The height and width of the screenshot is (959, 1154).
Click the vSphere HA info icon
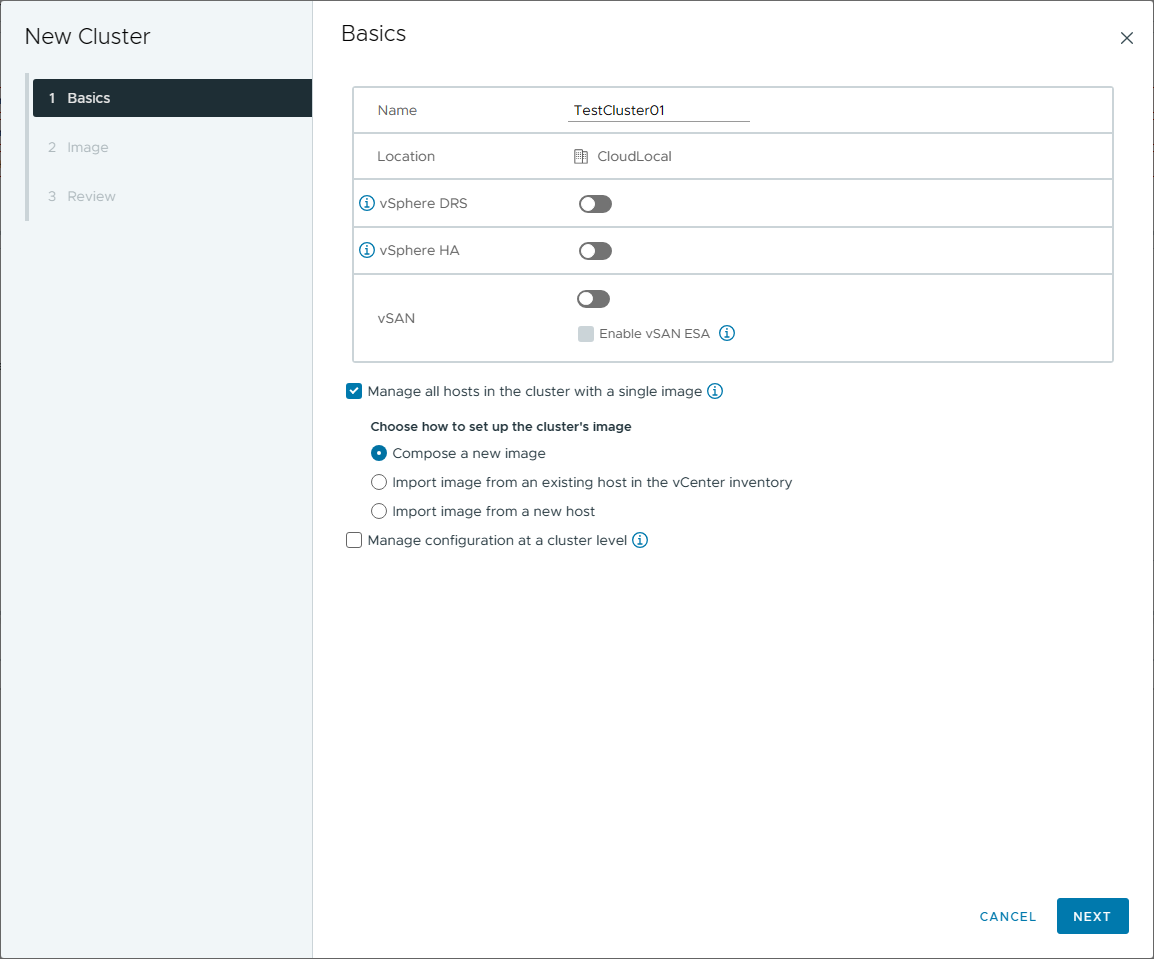pyautogui.click(x=367, y=251)
